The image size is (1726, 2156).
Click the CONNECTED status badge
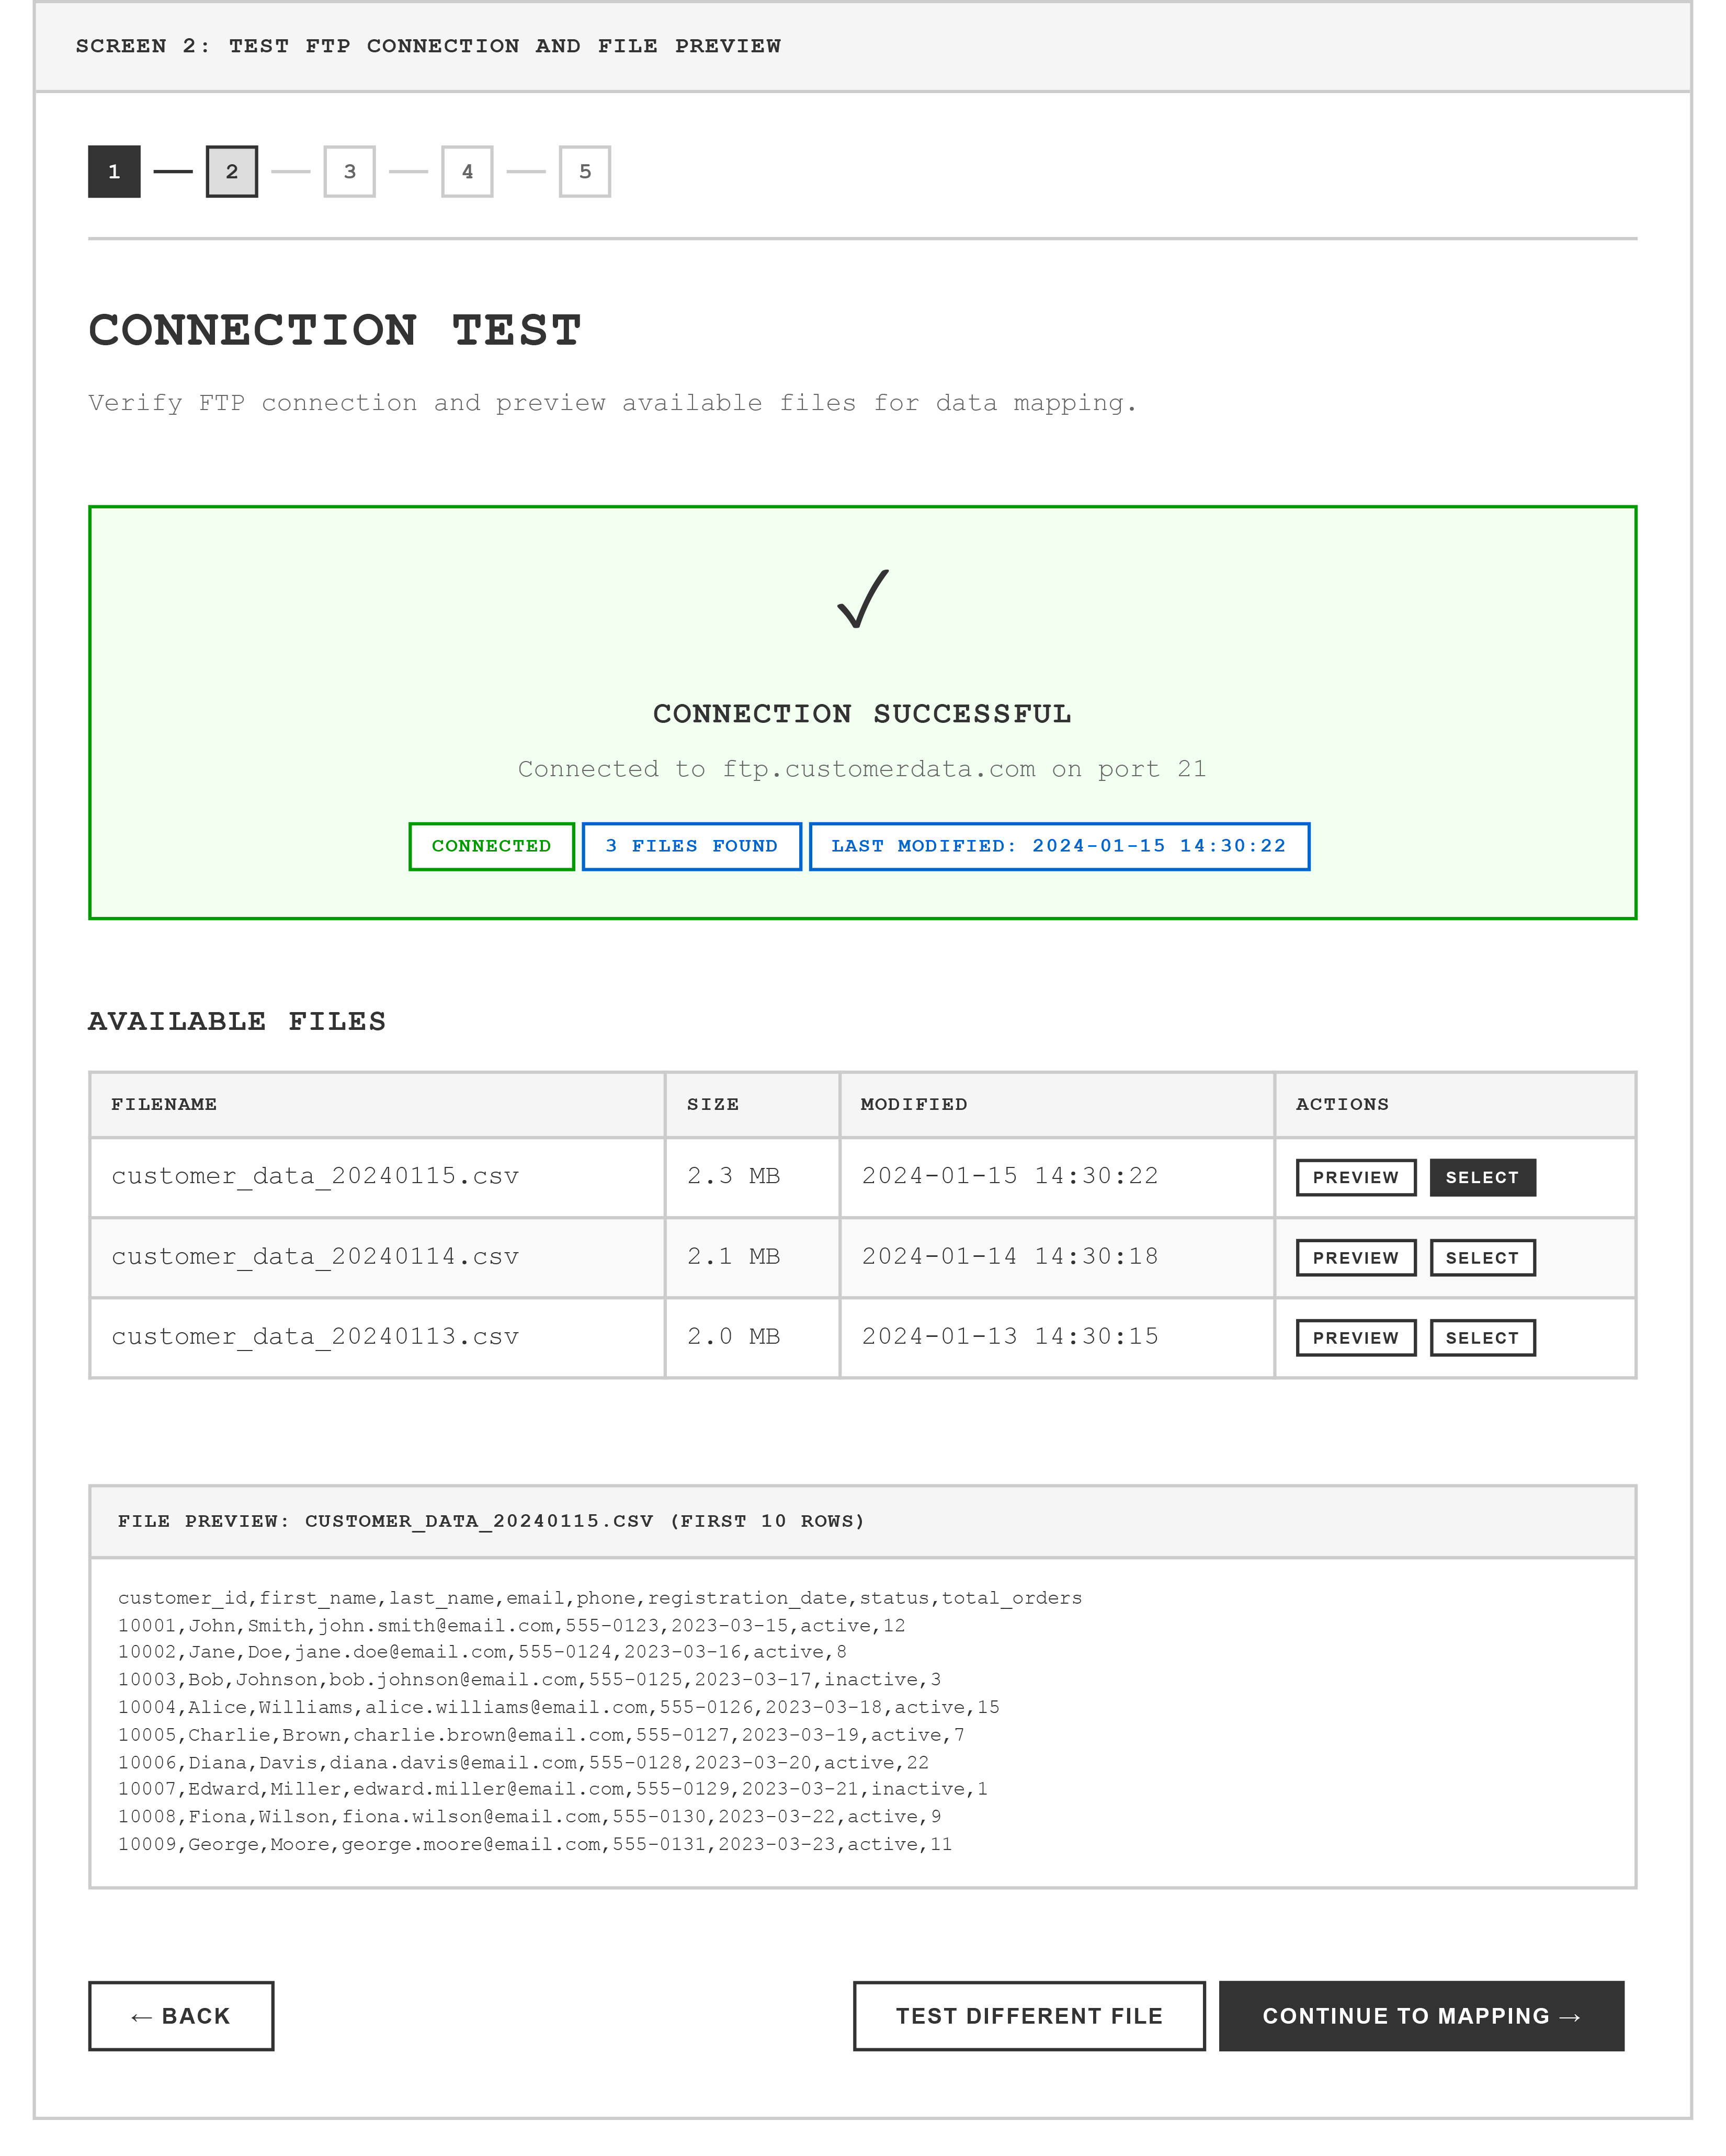pos(491,847)
